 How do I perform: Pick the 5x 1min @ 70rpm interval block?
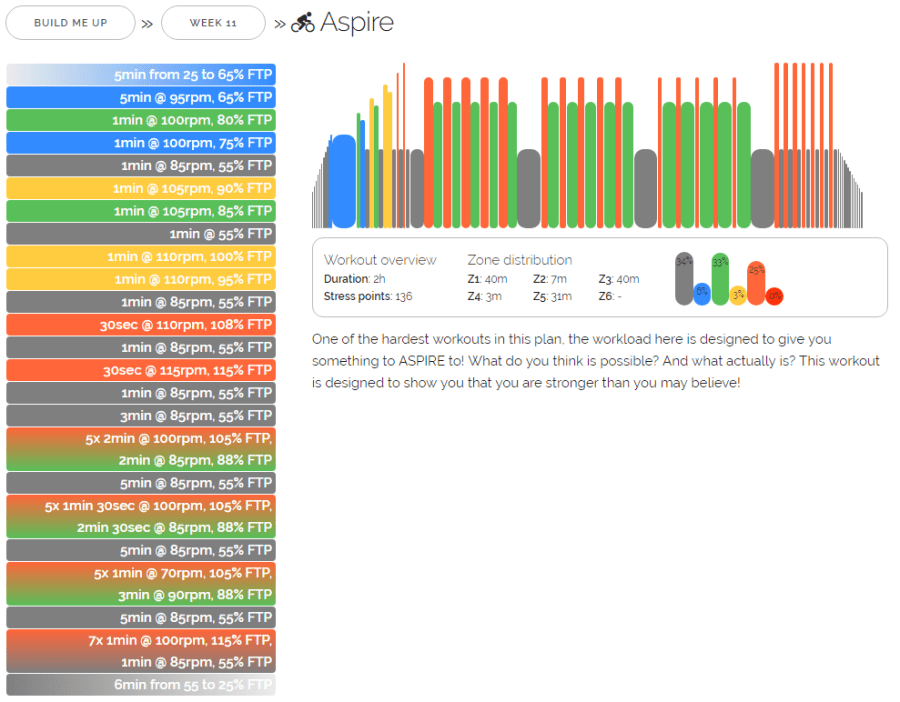coord(141,584)
